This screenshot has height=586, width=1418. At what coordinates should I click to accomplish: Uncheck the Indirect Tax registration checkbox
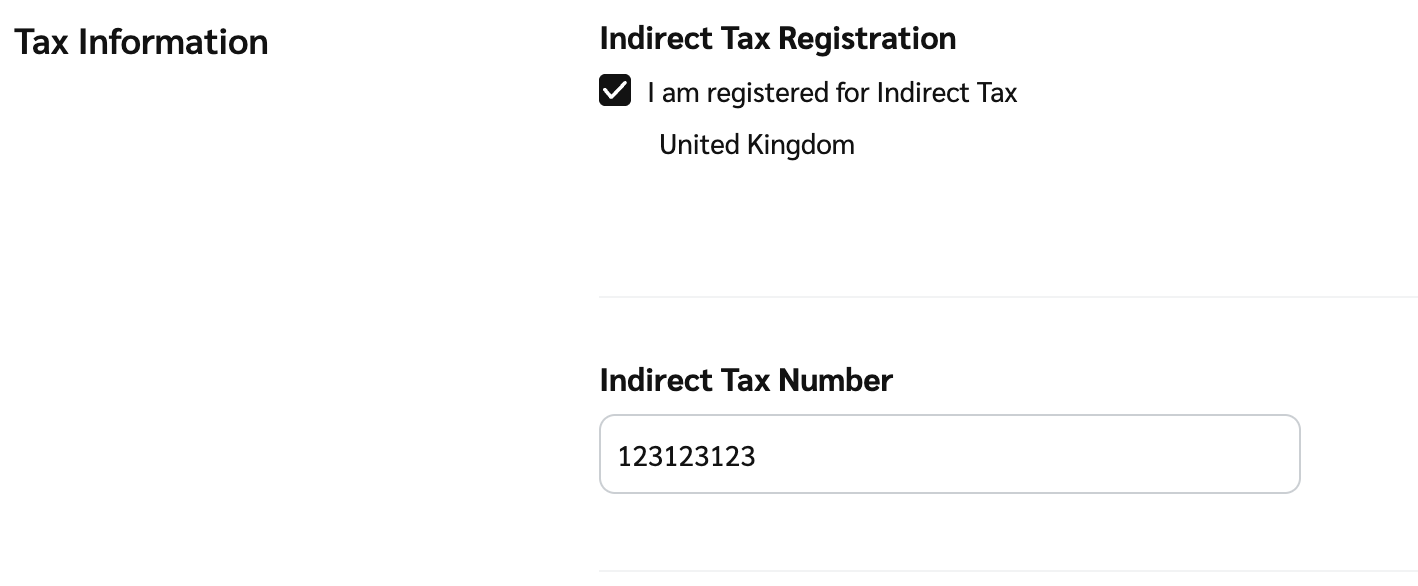(x=615, y=91)
